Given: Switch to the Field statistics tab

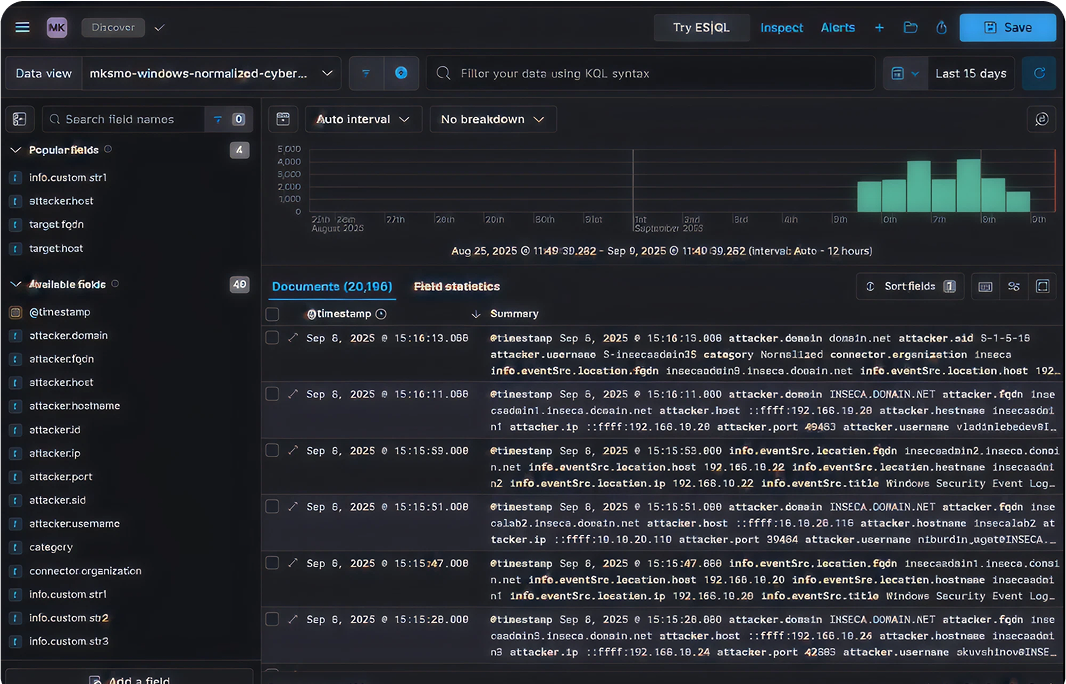Looking at the screenshot, I should coord(456,286).
